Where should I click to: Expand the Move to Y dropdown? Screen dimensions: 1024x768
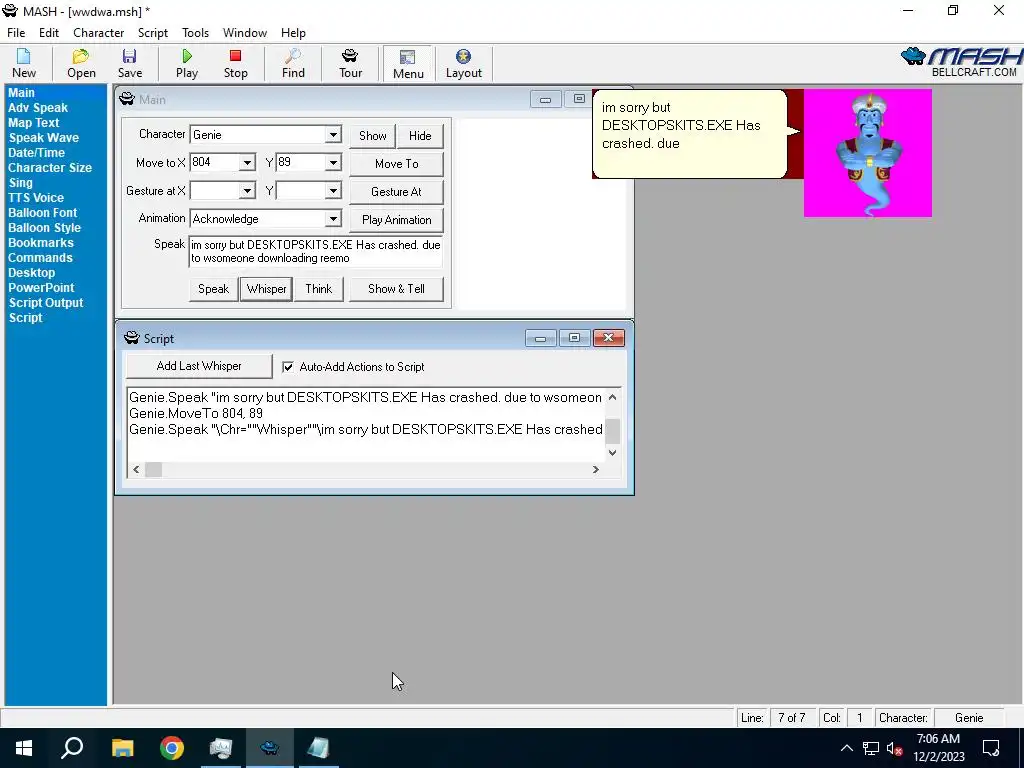pyautogui.click(x=333, y=163)
